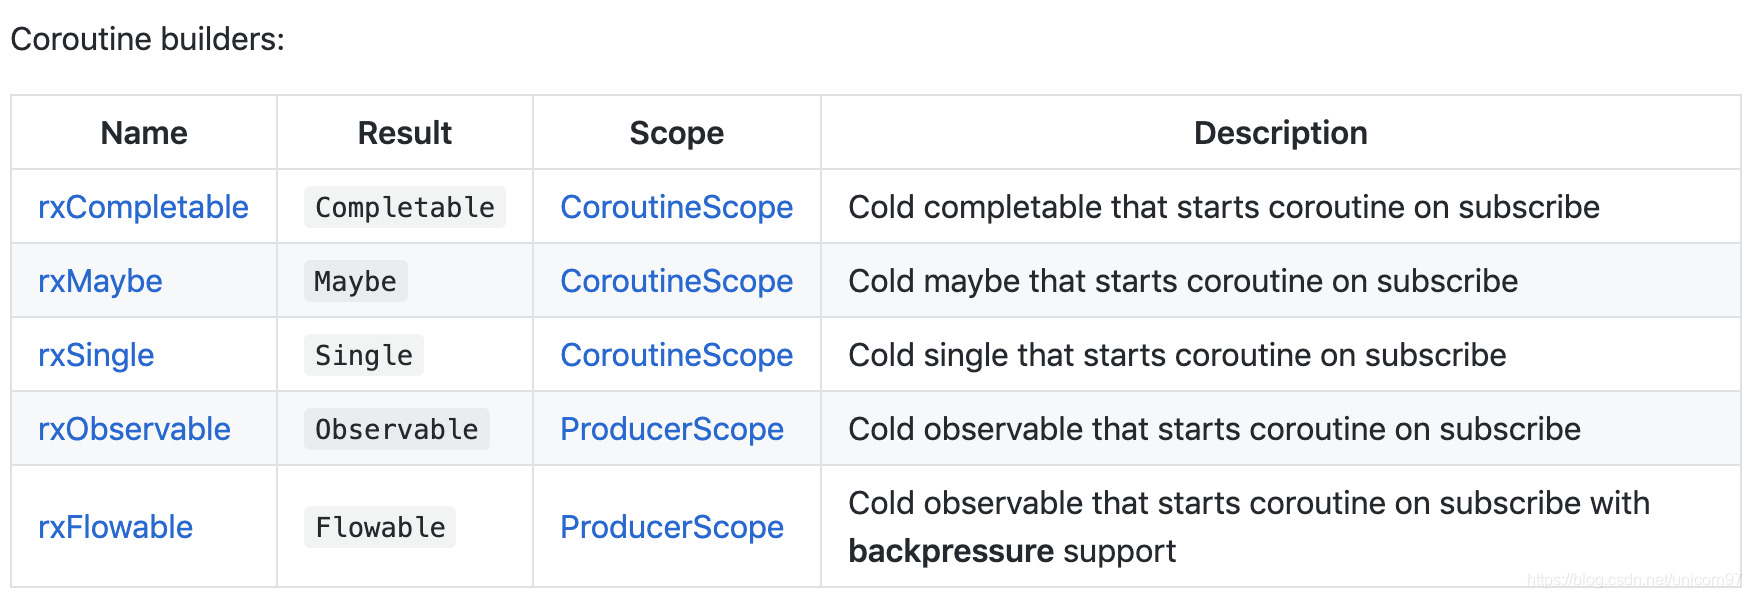Click CoroutineScope in the rxMaybe row
The height and width of the screenshot is (598, 1752).
tap(676, 281)
